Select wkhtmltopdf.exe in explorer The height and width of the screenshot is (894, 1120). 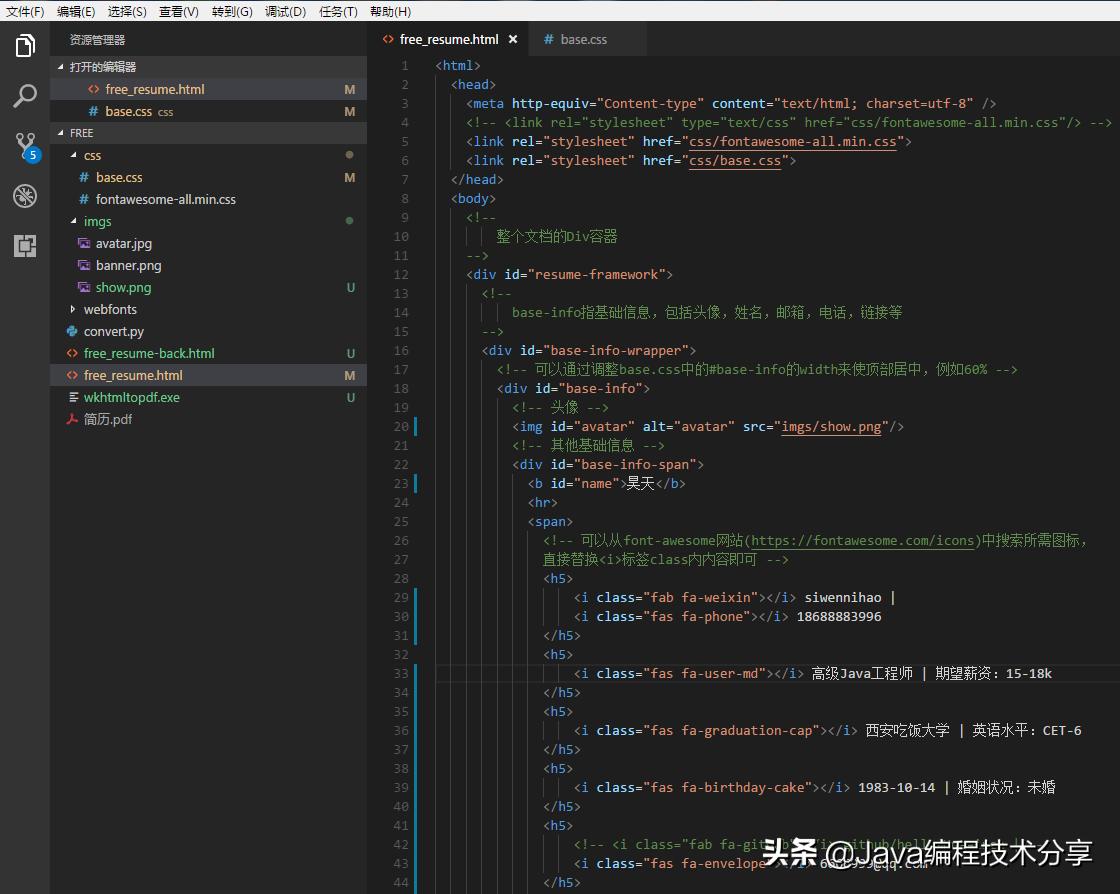tap(131, 398)
